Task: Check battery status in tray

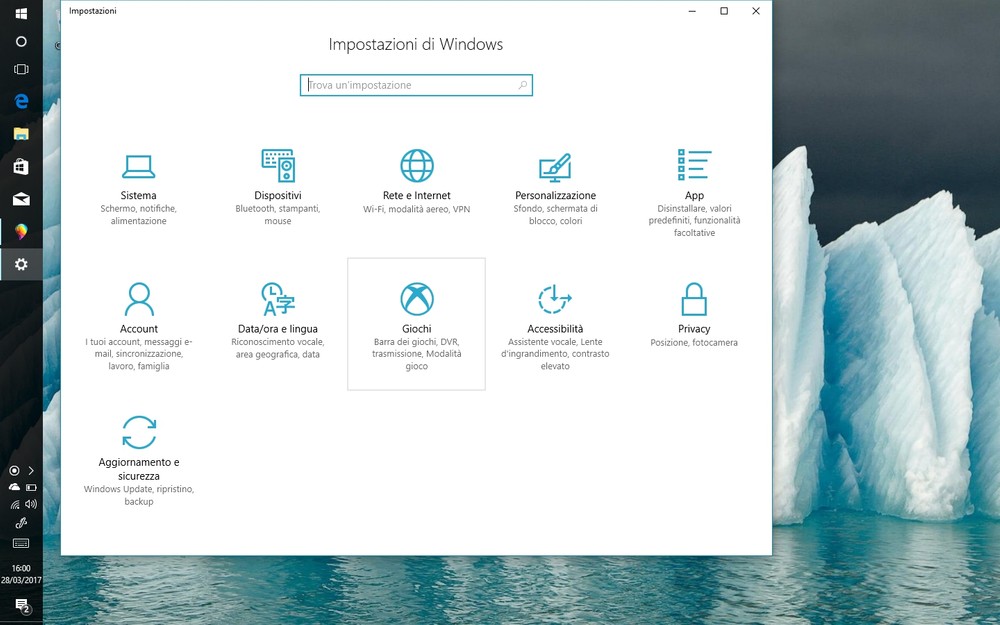Action: (31, 487)
